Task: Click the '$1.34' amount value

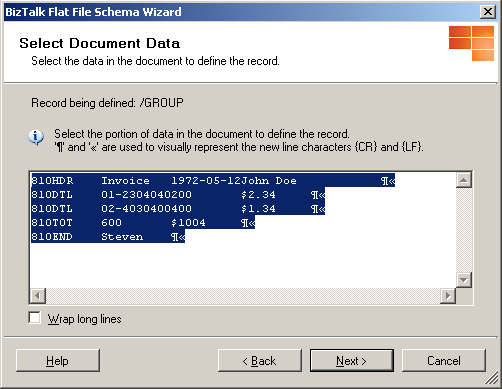Action: (258, 208)
